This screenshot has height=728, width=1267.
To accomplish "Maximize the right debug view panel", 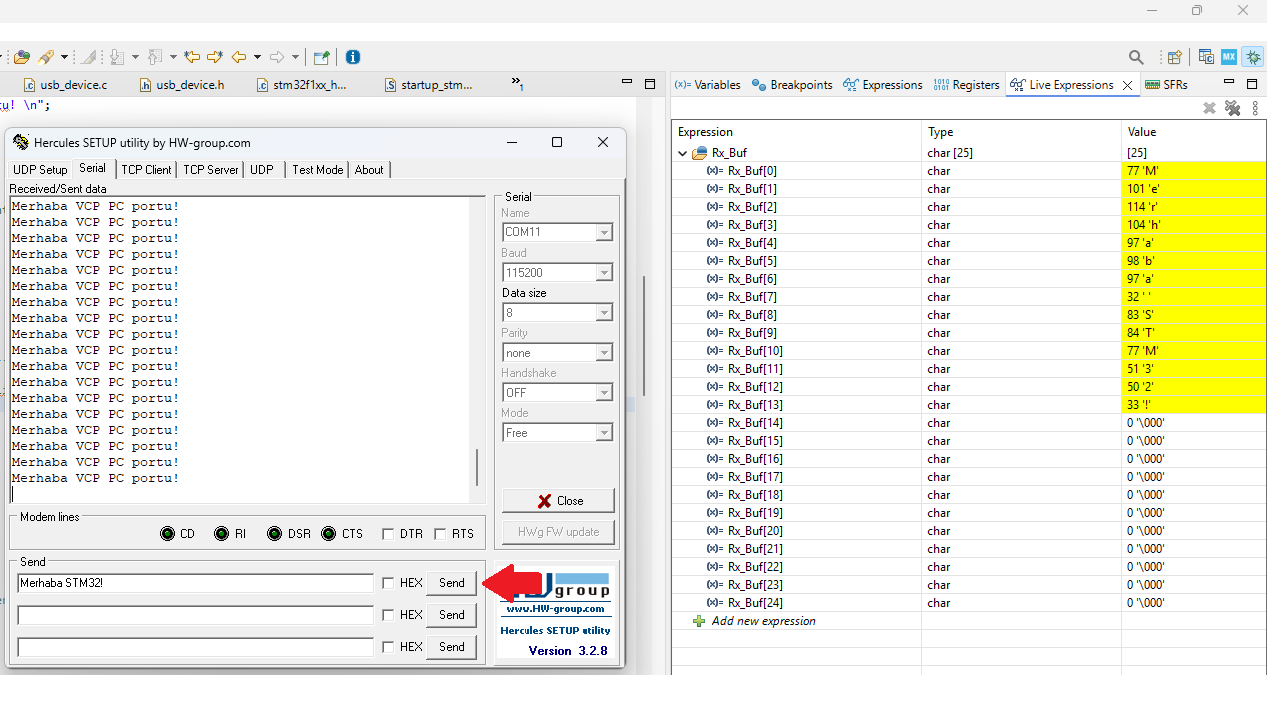I will click(x=1254, y=84).
